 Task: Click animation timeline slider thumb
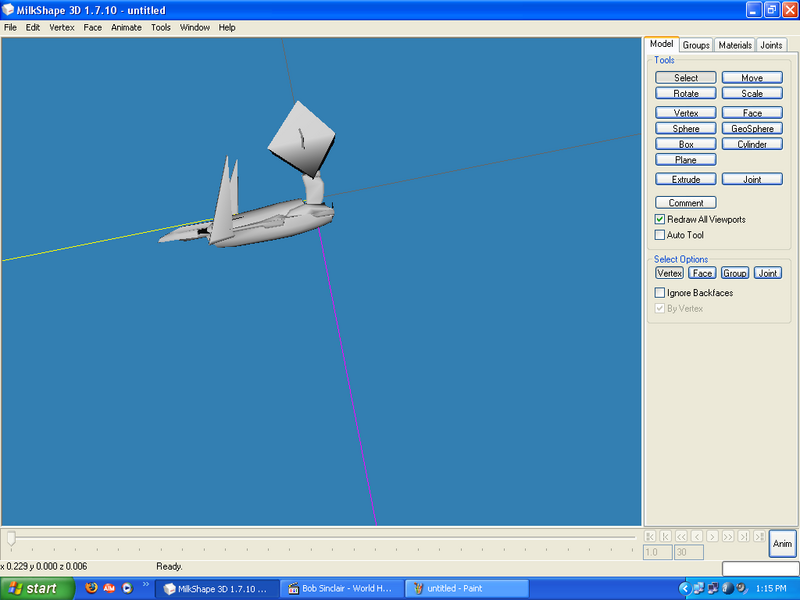[x=11, y=538]
